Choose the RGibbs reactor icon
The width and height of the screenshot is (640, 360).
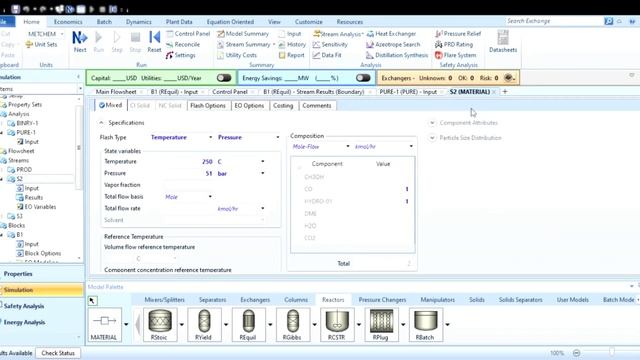pos(292,324)
